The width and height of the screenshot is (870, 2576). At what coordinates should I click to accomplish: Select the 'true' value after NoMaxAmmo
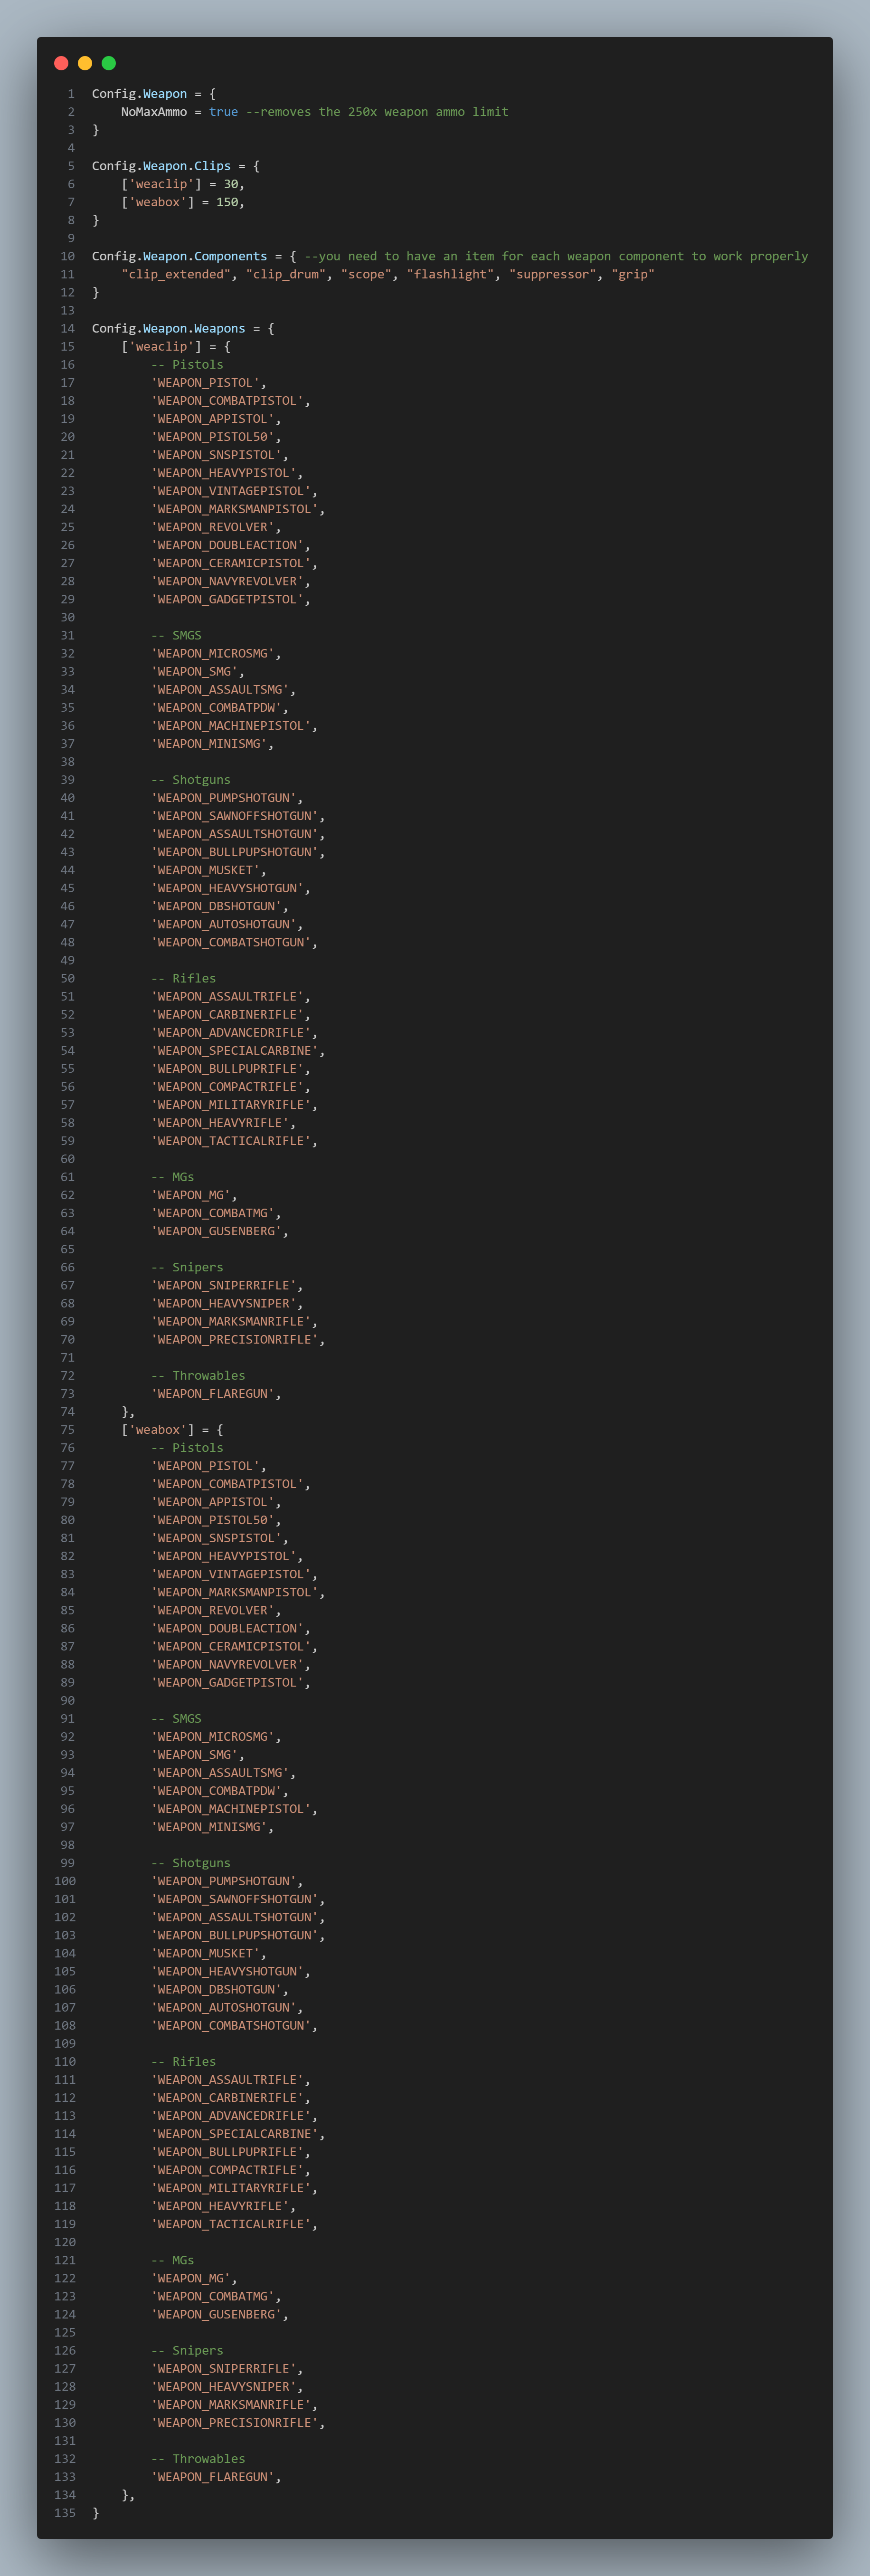point(224,112)
